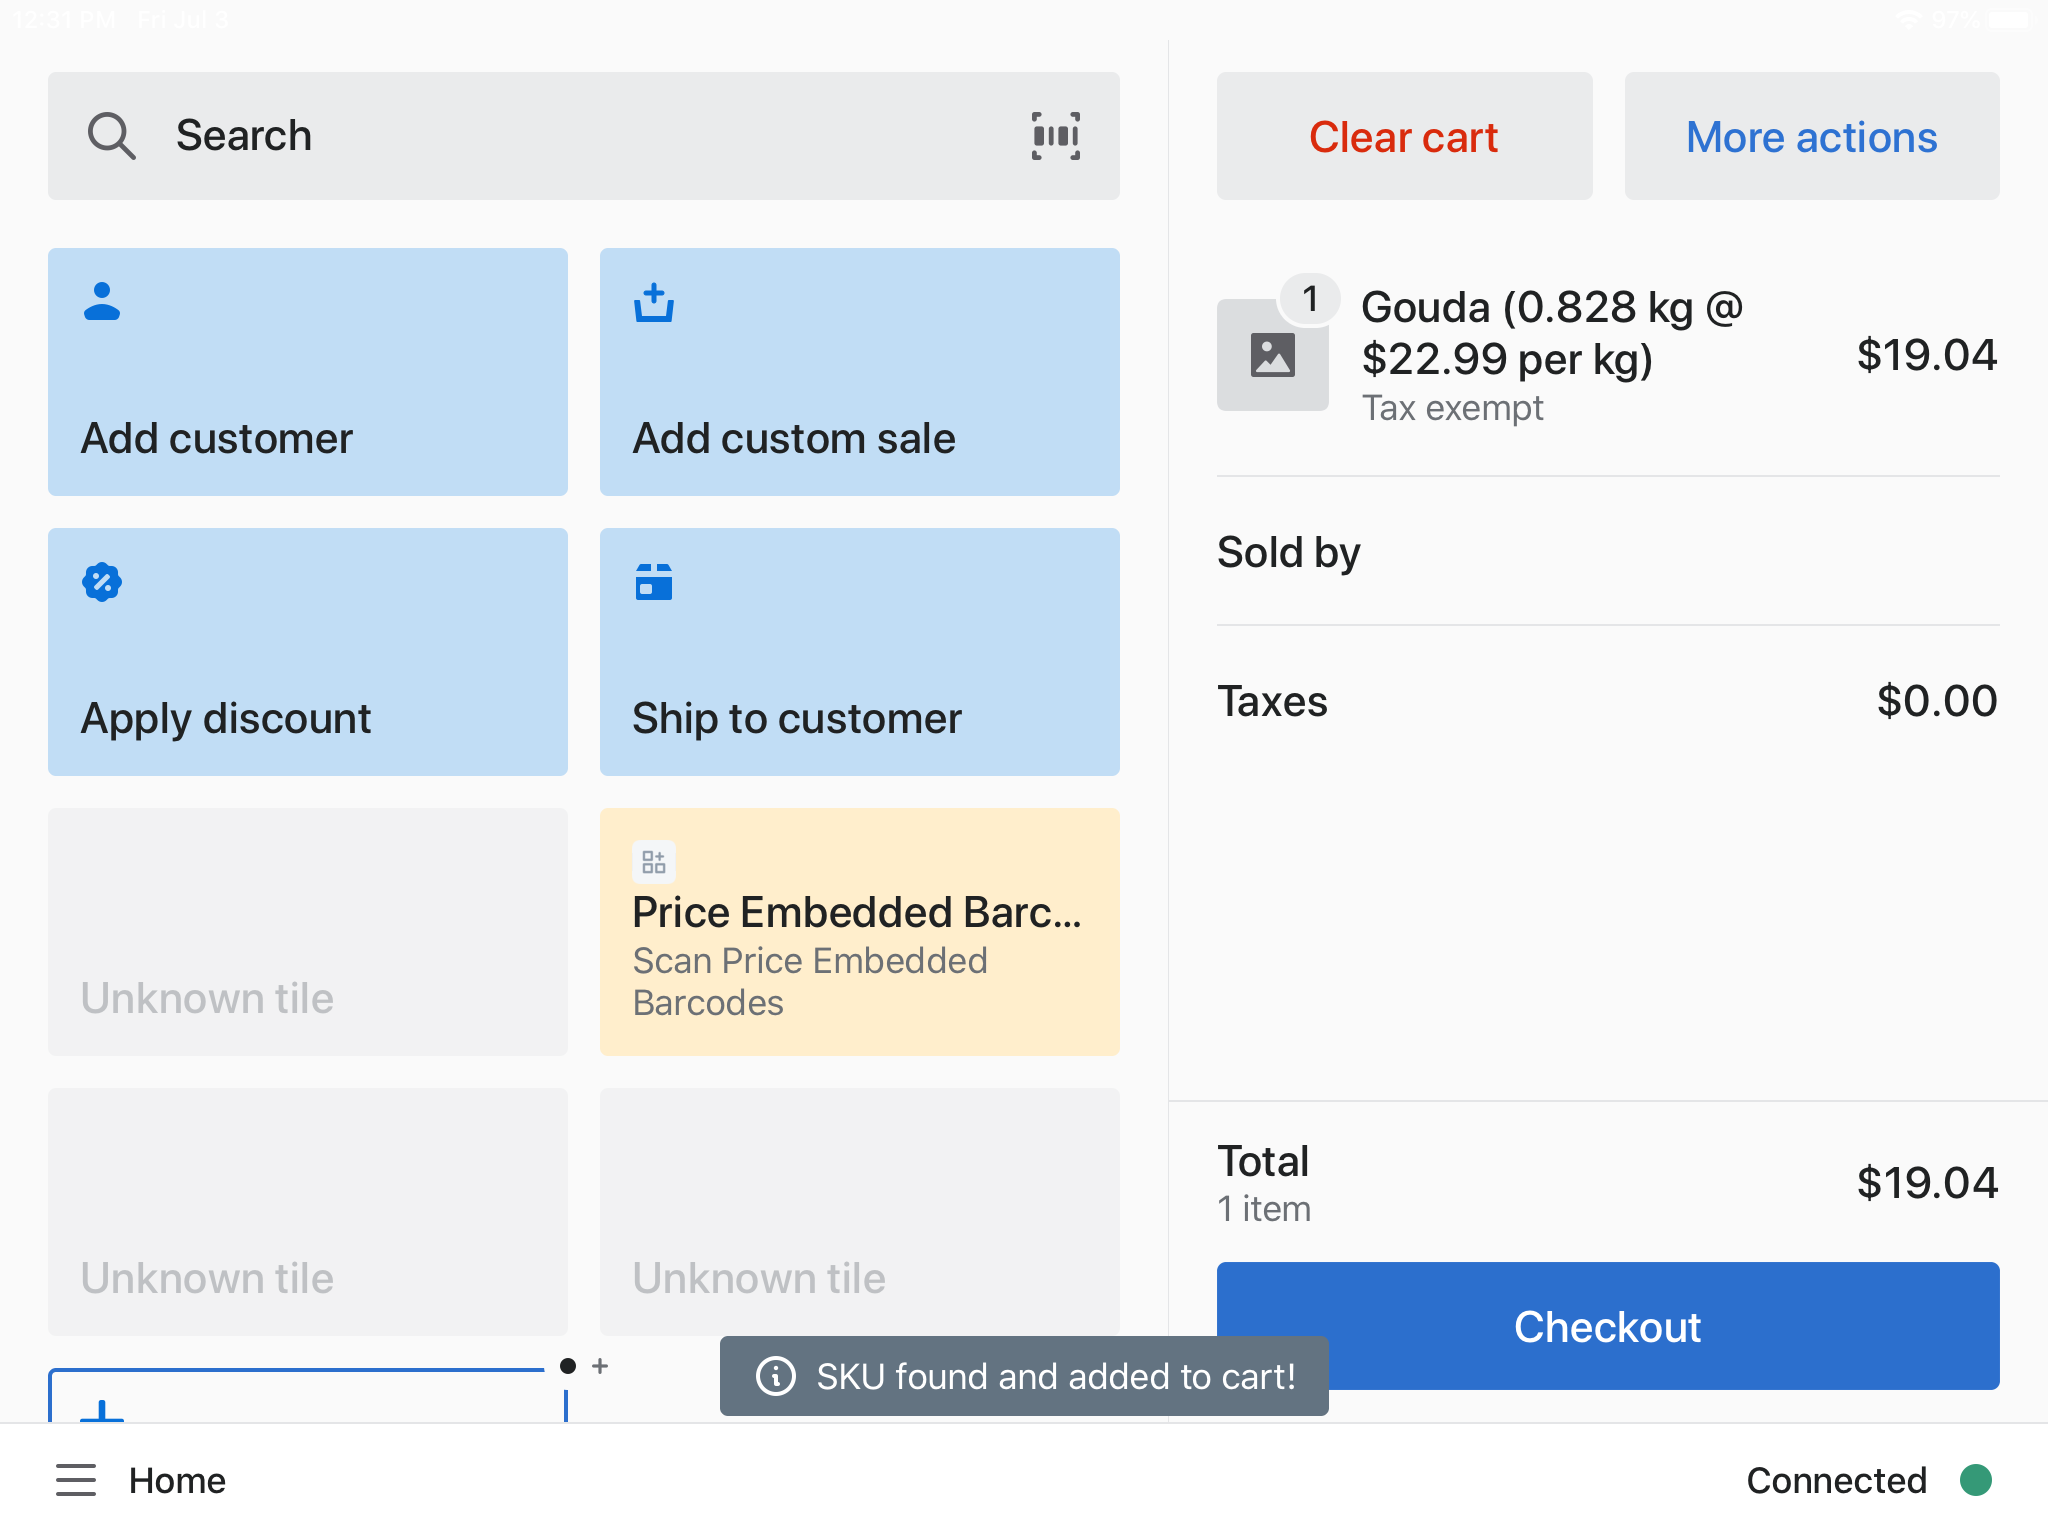The height and width of the screenshot is (1536, 2048).
Task: Click the Gouda item image placeholder
Action: pyautogui.click(x=1272, y=355)
